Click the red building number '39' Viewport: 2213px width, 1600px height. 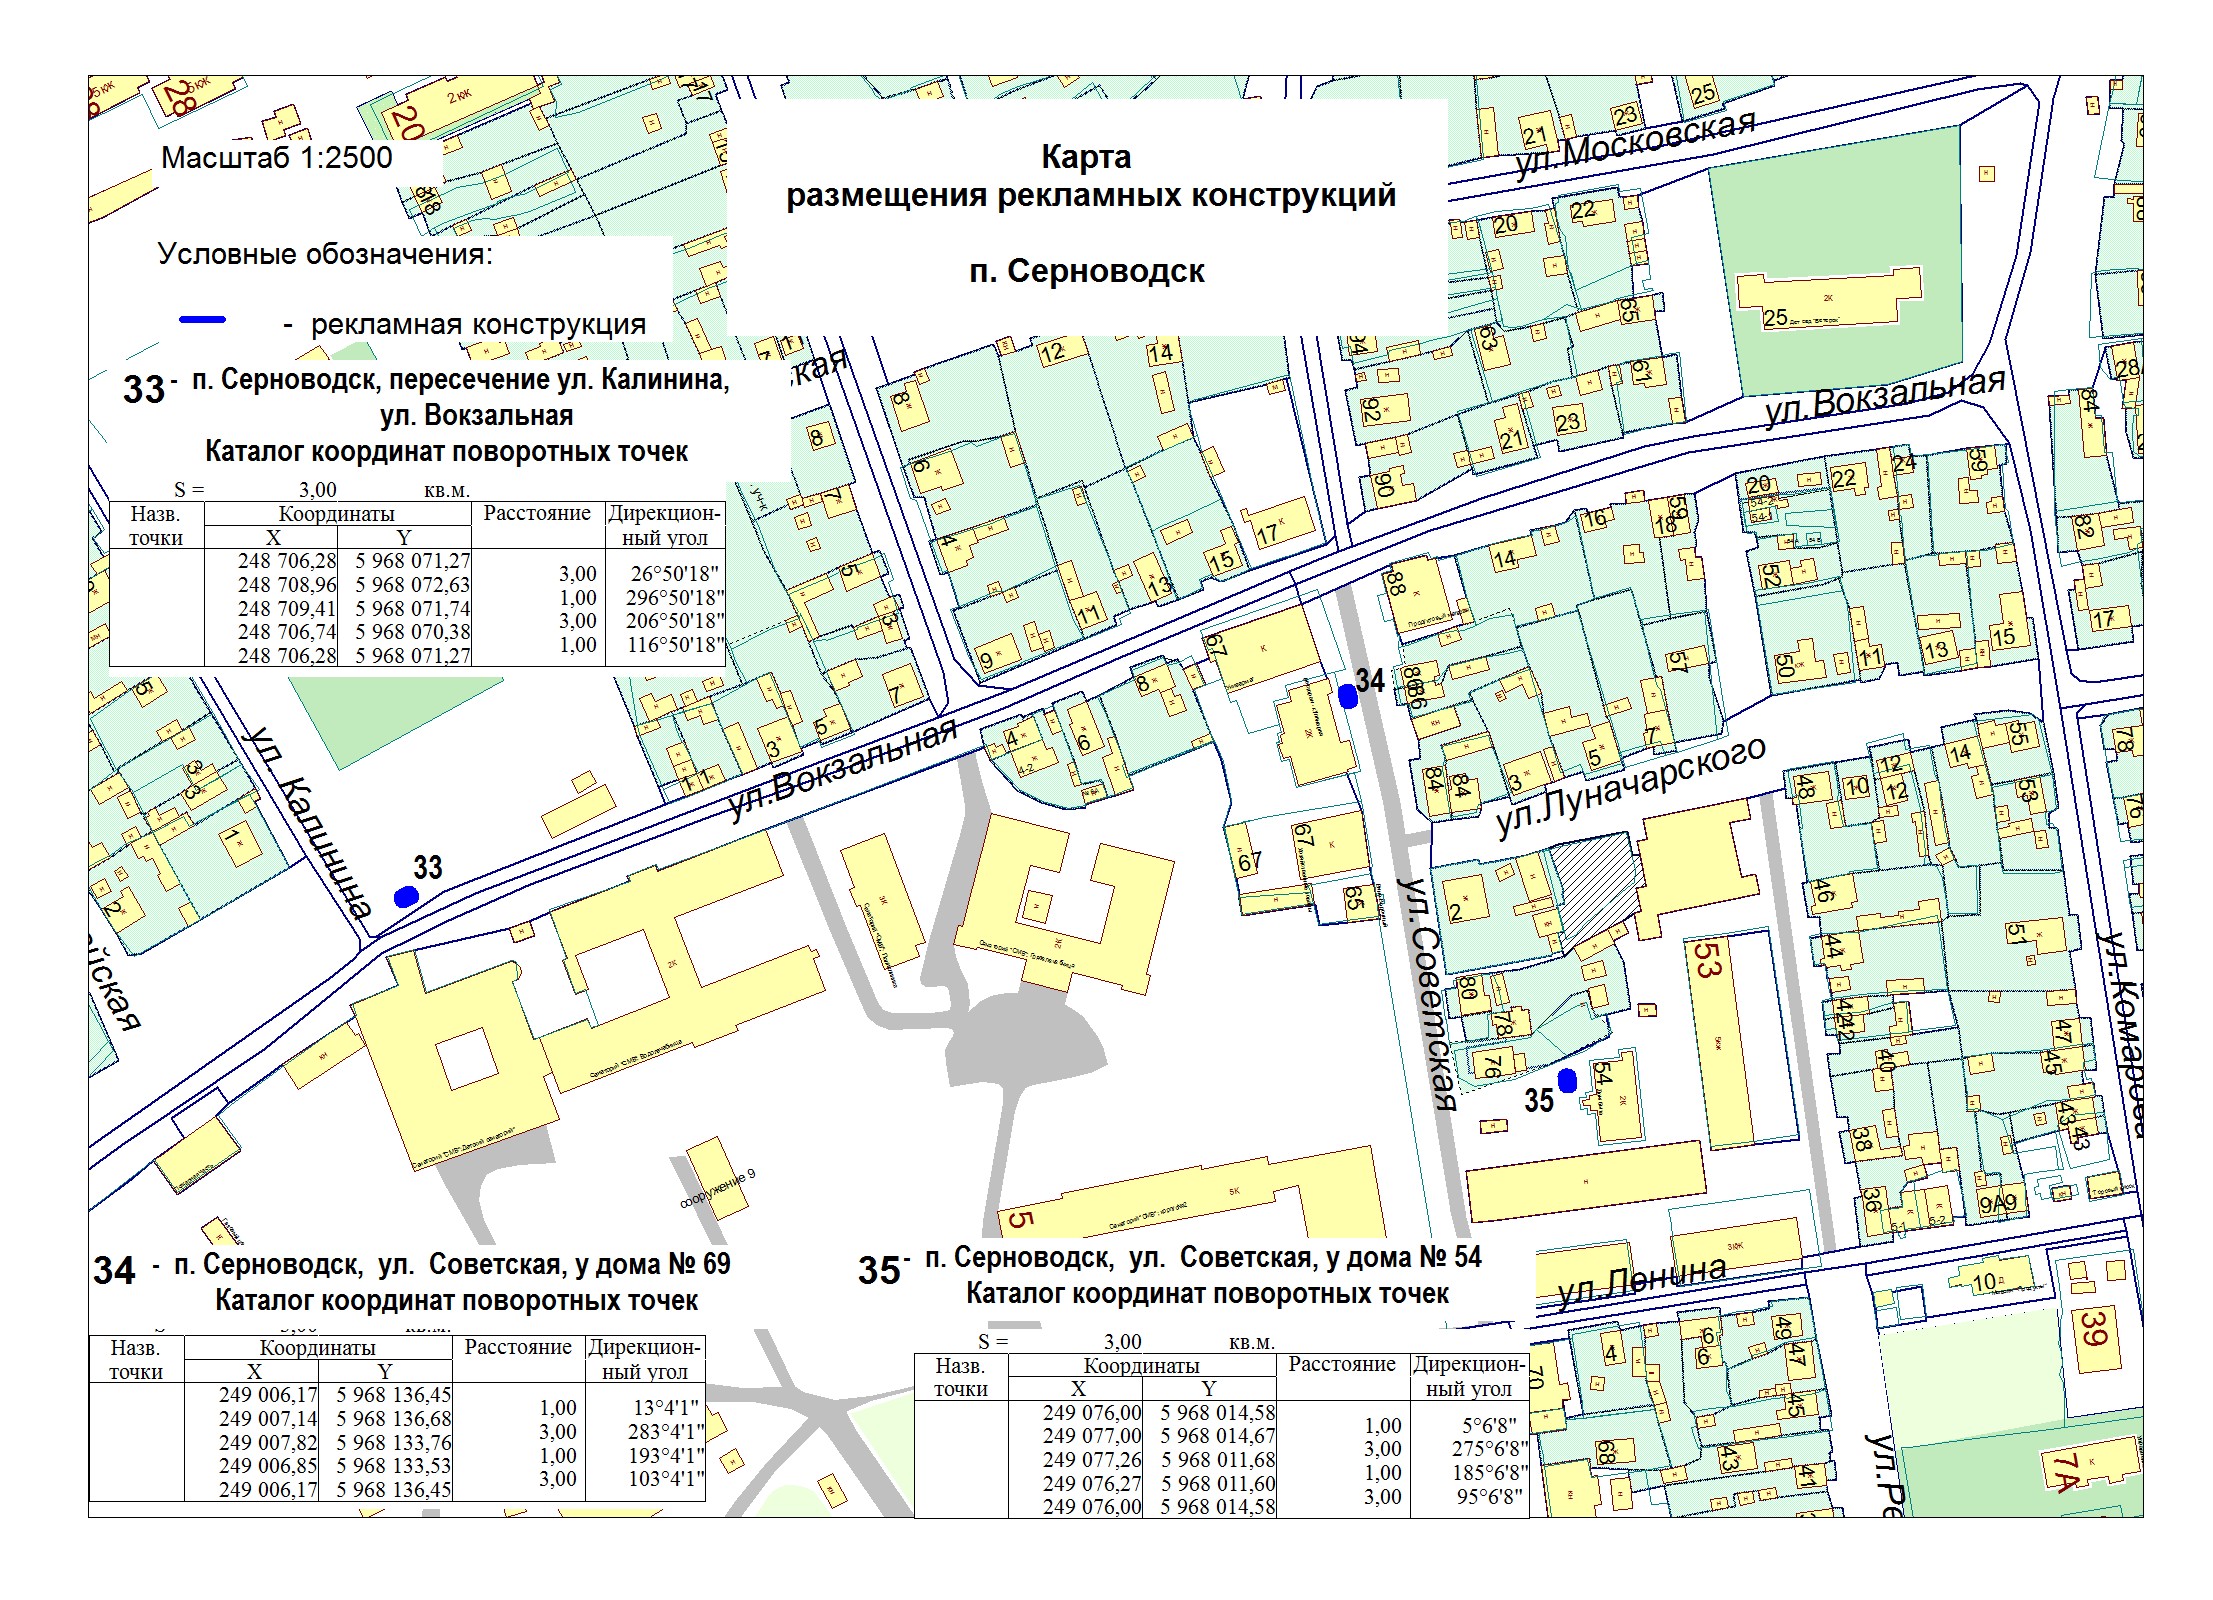tap(2093, 1330)
